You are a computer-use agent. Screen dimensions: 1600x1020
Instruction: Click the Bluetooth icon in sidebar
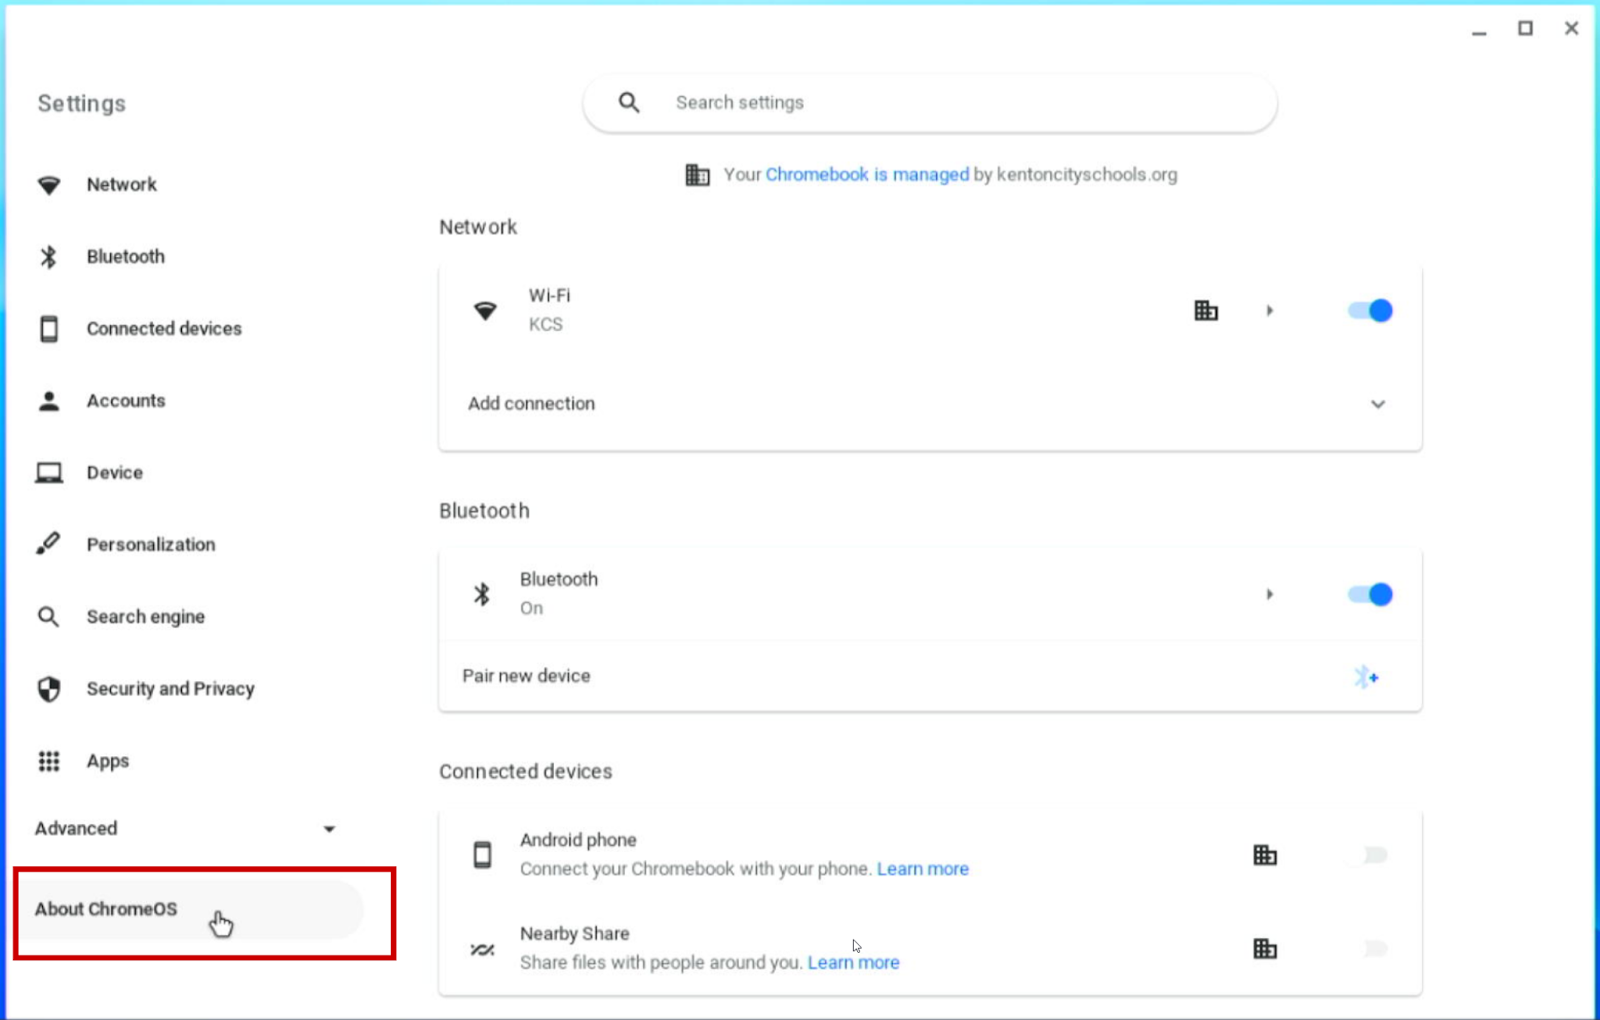pyautogui.click(x=49, y=257)
